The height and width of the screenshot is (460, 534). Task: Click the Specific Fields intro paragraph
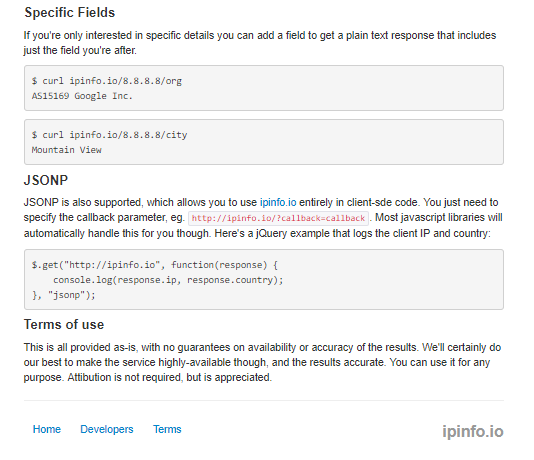pos(260,43)
